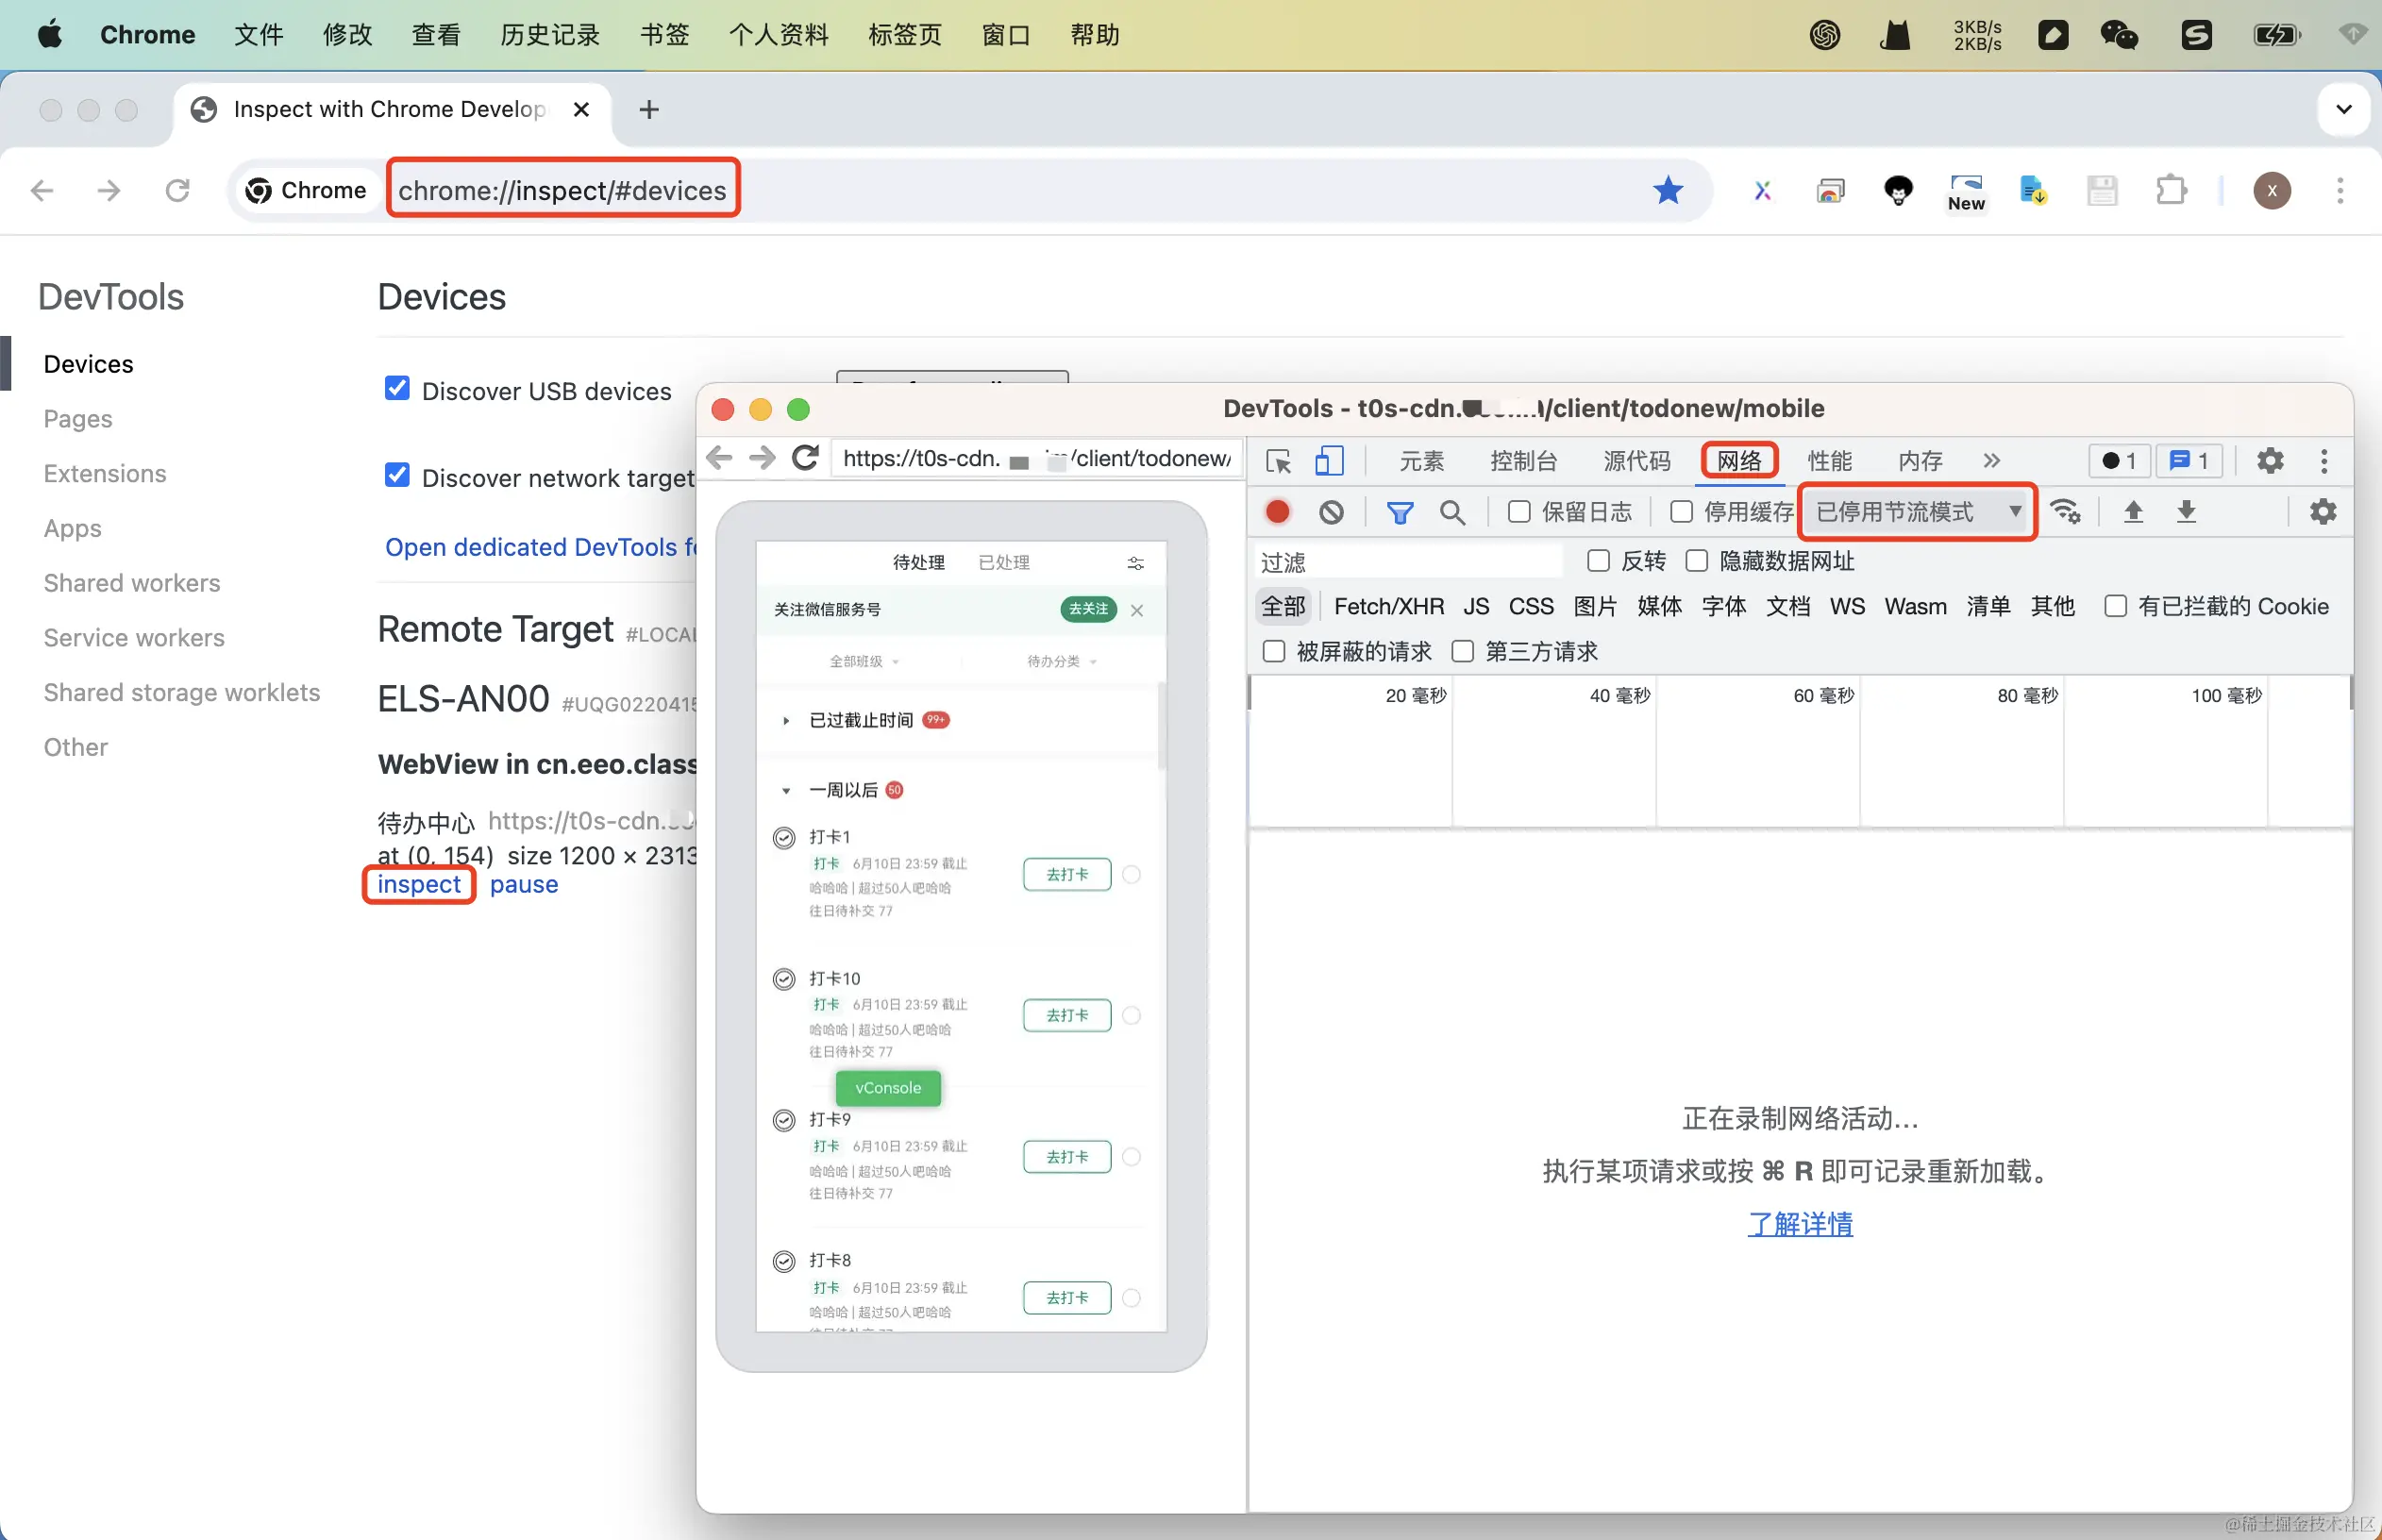Click the 过滤 filter input field
Viewport: 2382px width, 1540px height.
pyautogui.click(x=1410, y=562)
